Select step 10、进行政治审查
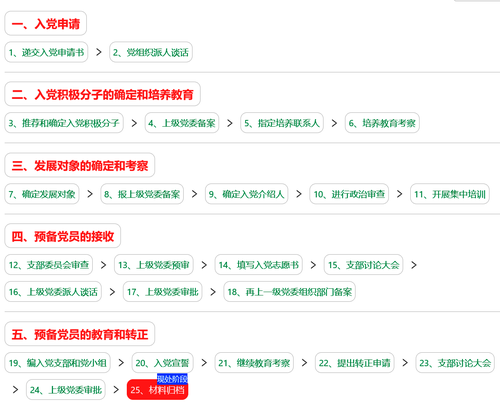Screen dimensions: 500x407 pos(349,194)
